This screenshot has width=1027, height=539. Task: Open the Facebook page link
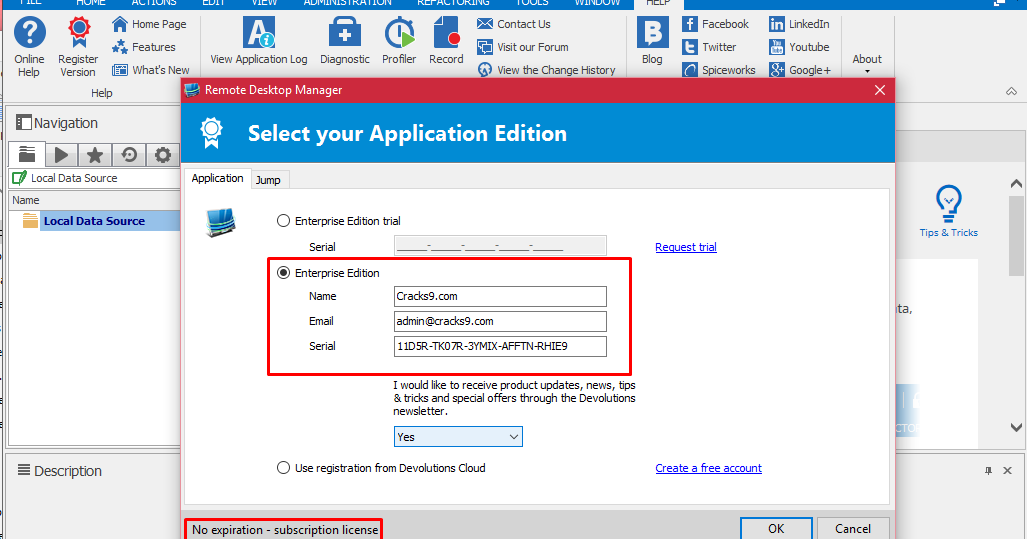[x=715, y=24]
